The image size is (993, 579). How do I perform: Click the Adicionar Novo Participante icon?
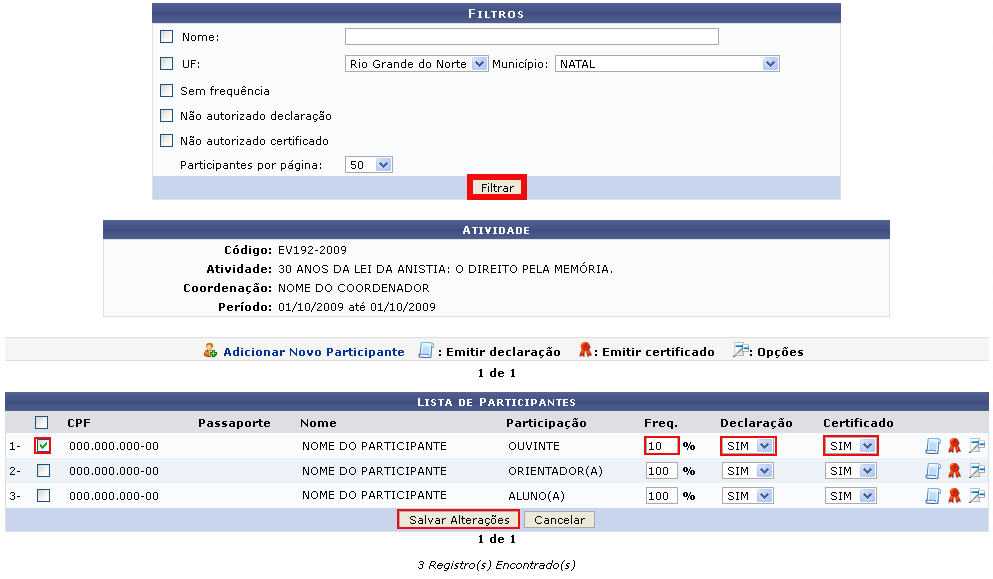210,351
